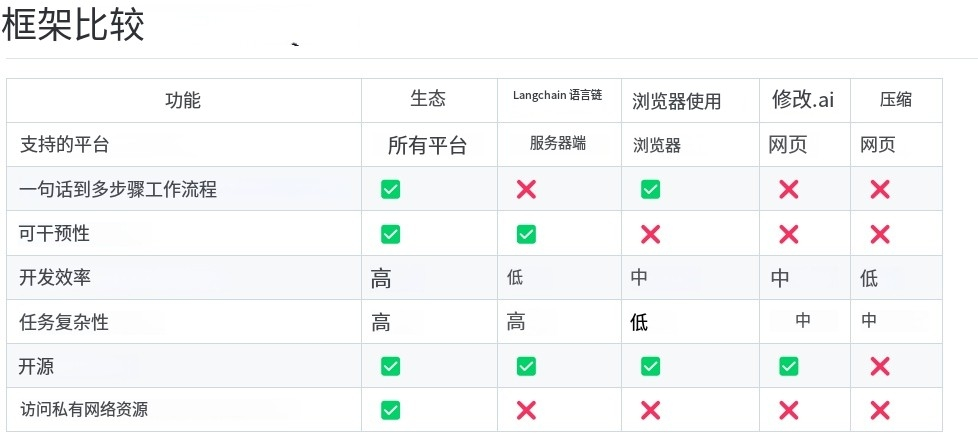The height and width of the screenshot is (436, 978).
Task: Click the green check for 生态 in 可干预性 row
Action: [x=390, y=234]
